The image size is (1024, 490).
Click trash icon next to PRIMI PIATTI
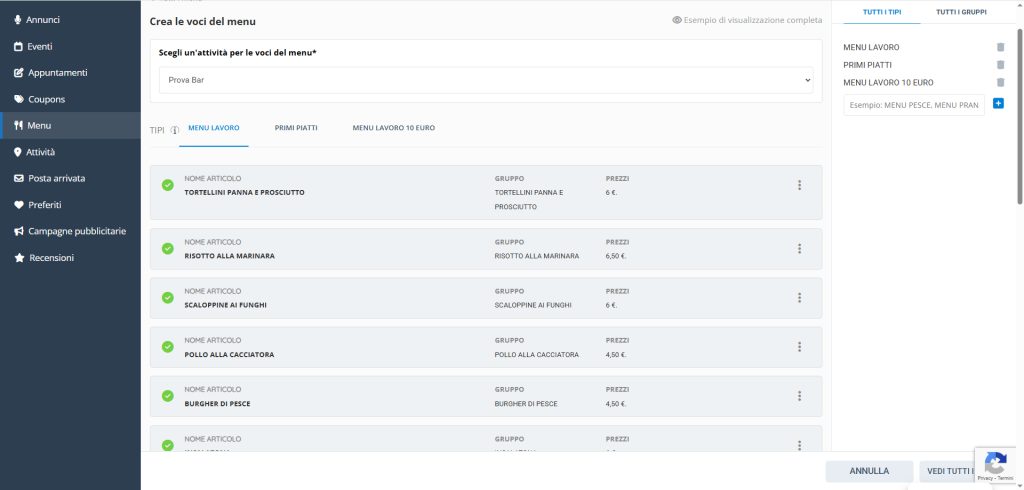pos(1000,65)
